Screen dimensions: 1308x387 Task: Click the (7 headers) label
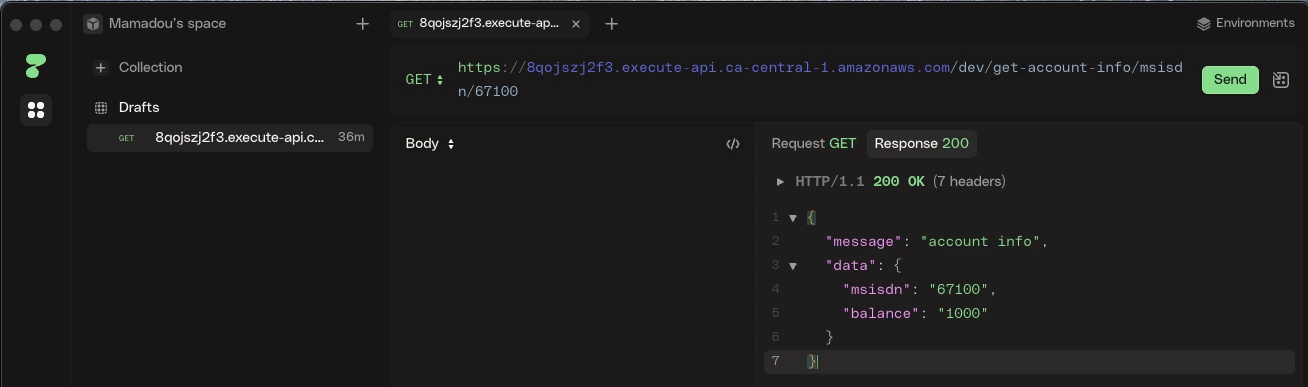tap(969, 182)
